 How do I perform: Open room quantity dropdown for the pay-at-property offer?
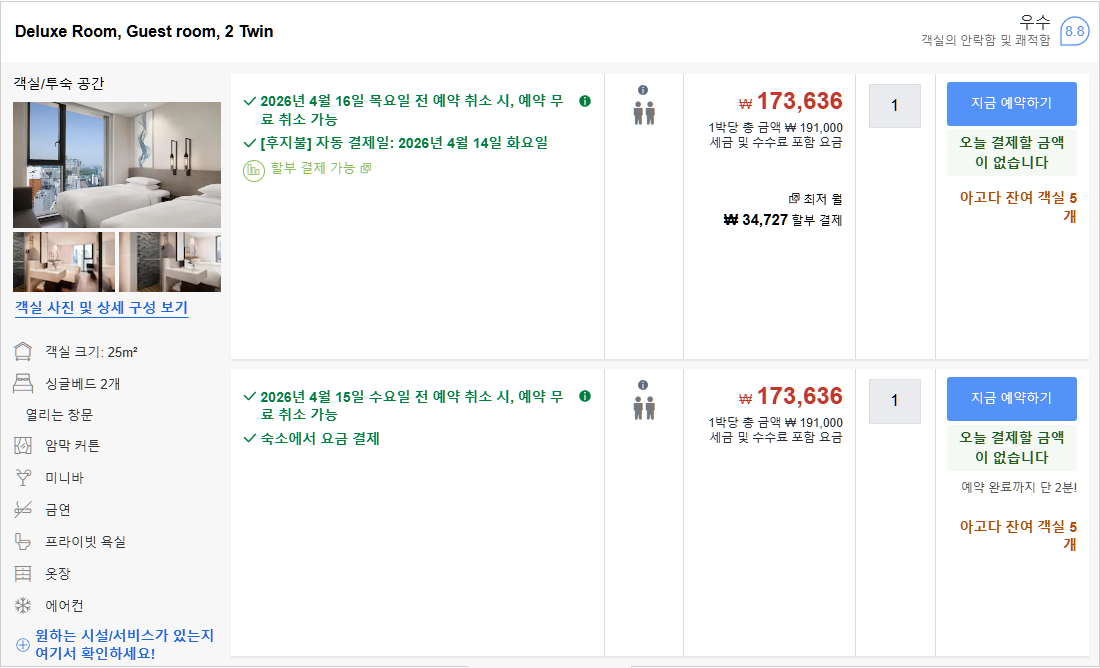(894, 401)
